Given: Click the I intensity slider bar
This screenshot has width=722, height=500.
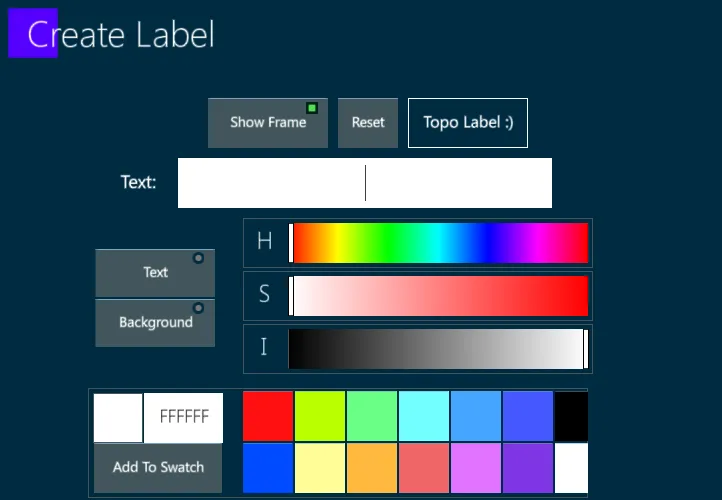Looking at the screenshot, I should pyautogui.click(x=438, y=349).
